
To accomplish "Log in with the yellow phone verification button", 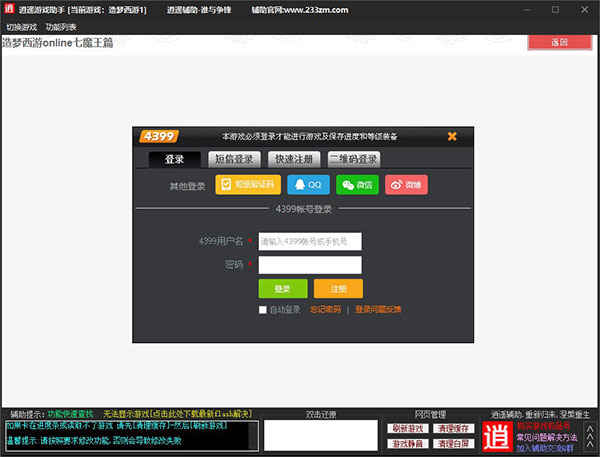I will (248, 185).
